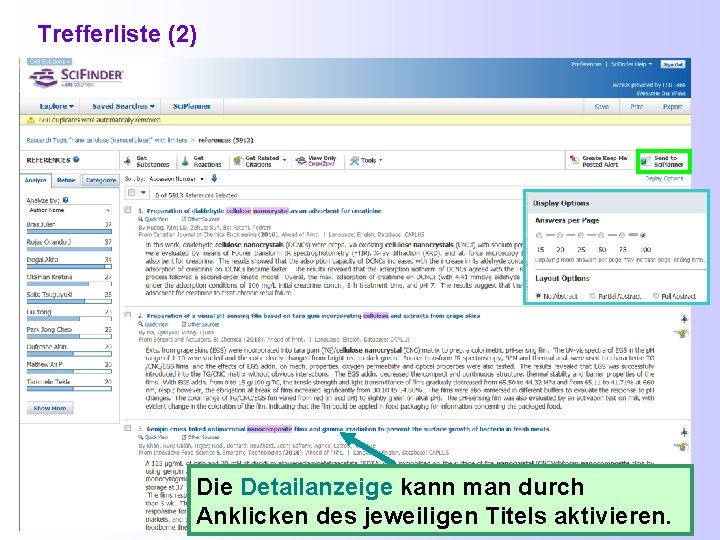Reverse sort order with blue arrow
Viewport: 720px width, 540px height.
214,178
